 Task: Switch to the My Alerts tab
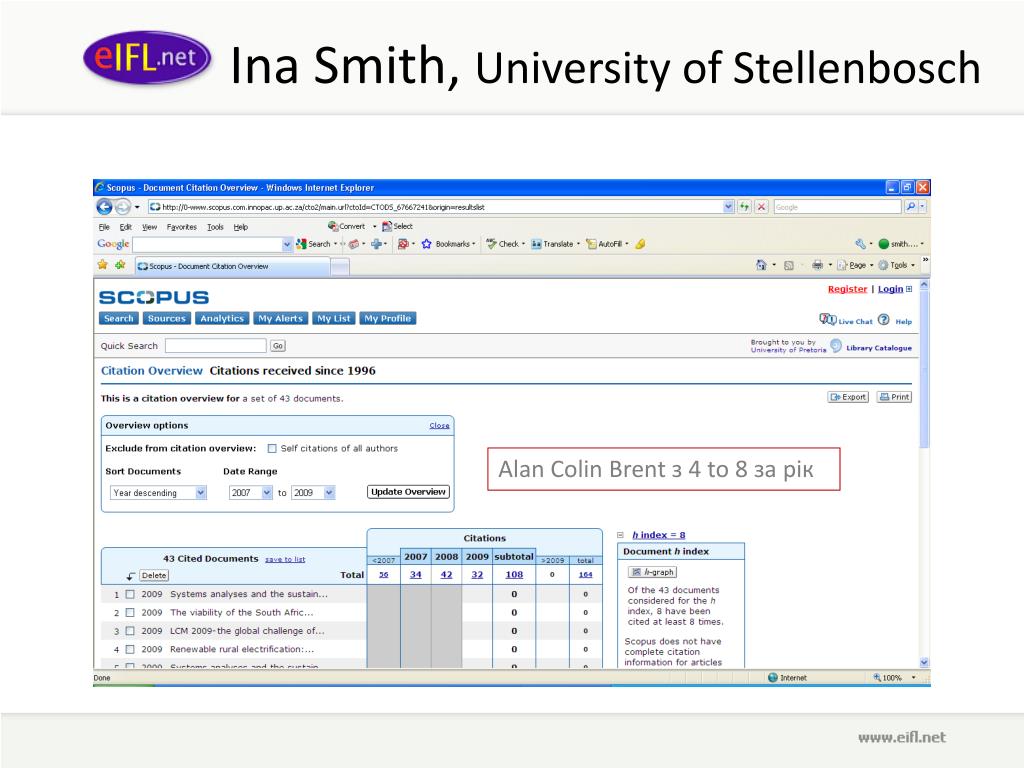click(x=280, y=319)
